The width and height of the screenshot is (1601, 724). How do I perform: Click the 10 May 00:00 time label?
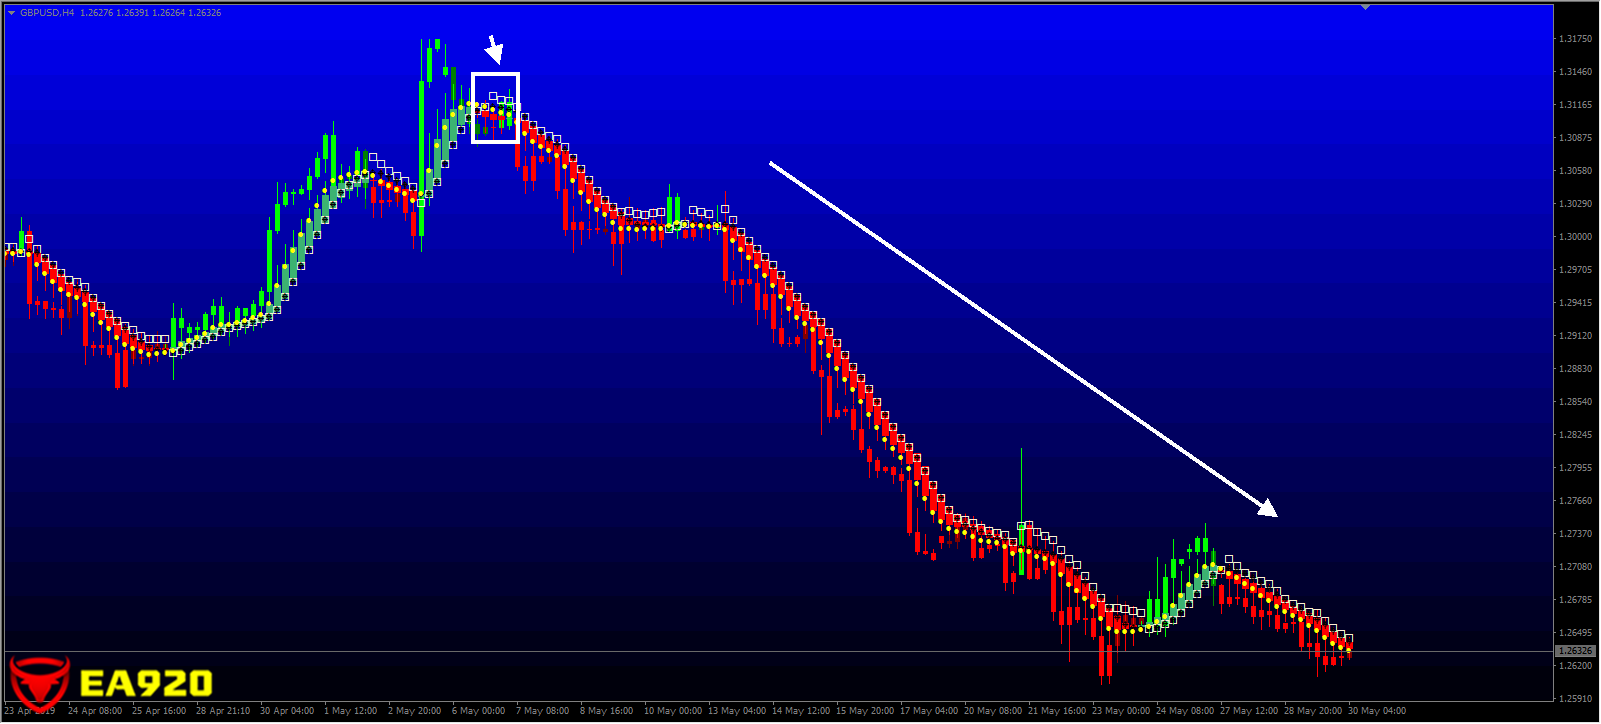click(x=673, y=711)
